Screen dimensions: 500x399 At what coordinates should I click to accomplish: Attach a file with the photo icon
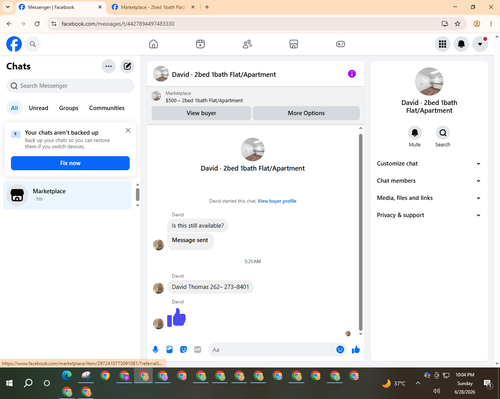169,350
